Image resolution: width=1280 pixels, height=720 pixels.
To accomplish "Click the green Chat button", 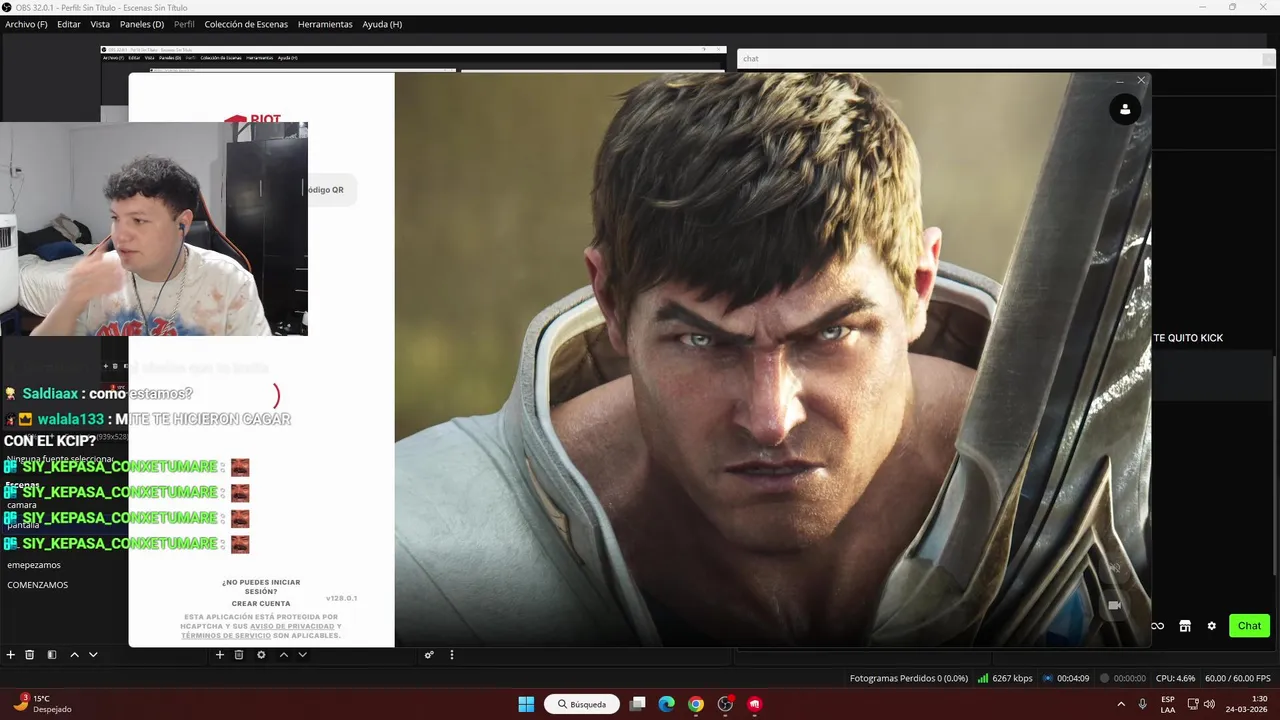I will click(1249, 626).
